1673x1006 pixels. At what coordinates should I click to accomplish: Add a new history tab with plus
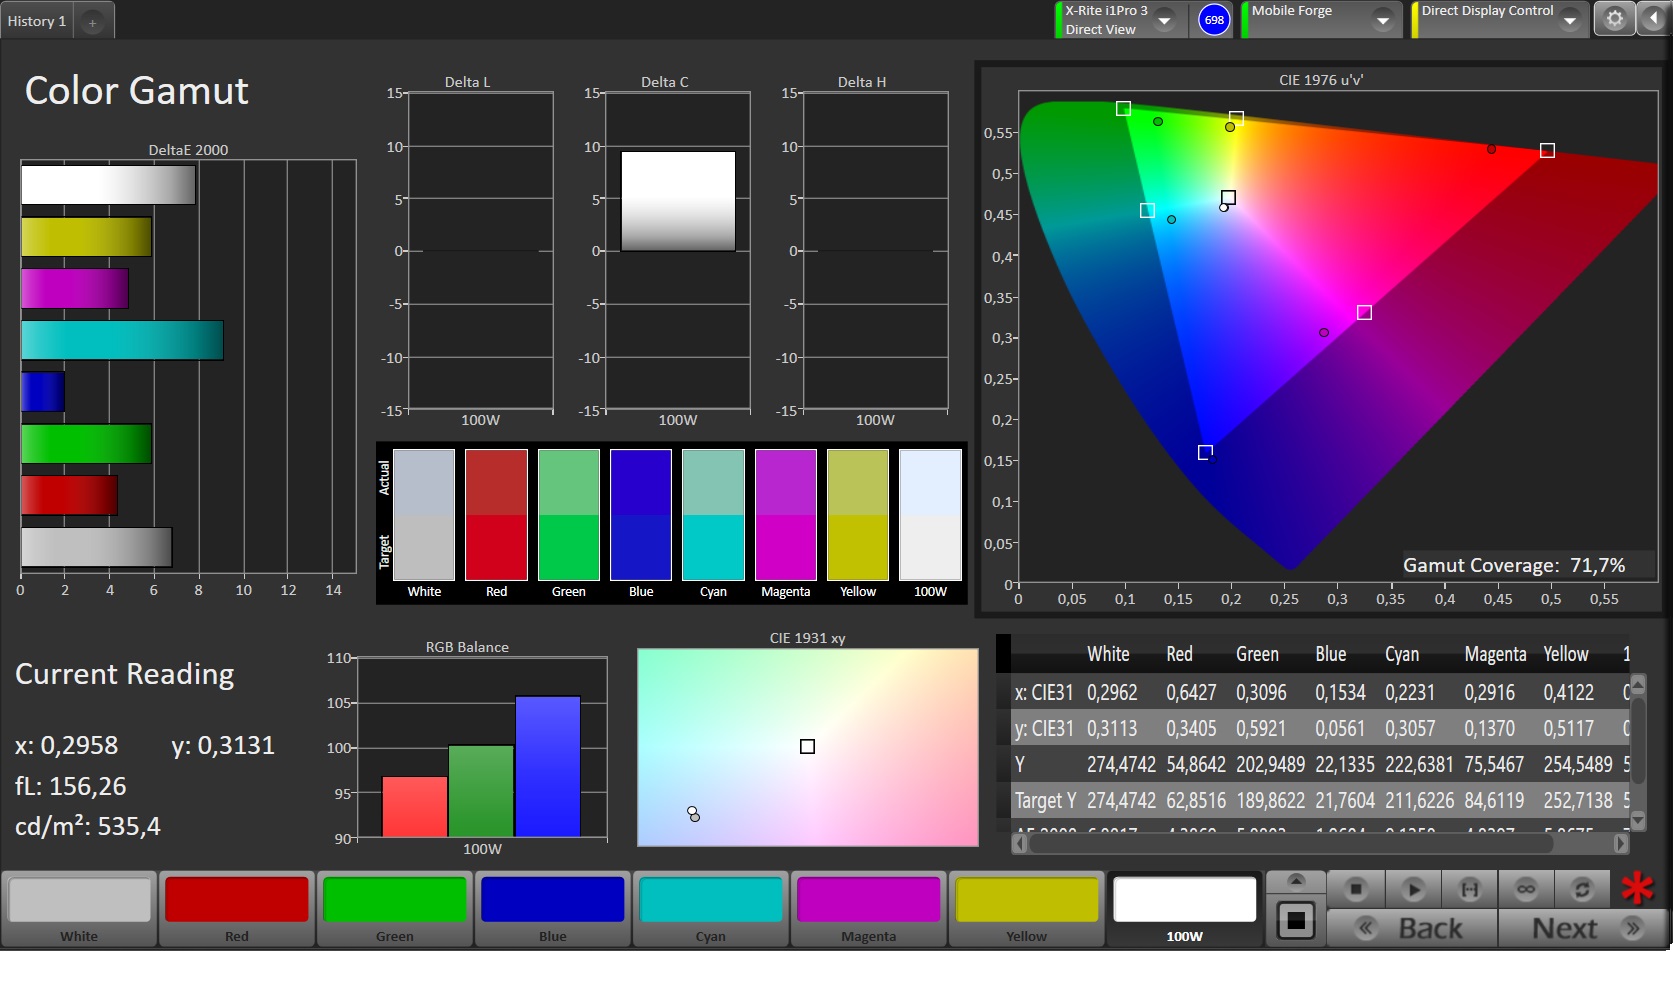pyautogui.click(x=92, y=22)
